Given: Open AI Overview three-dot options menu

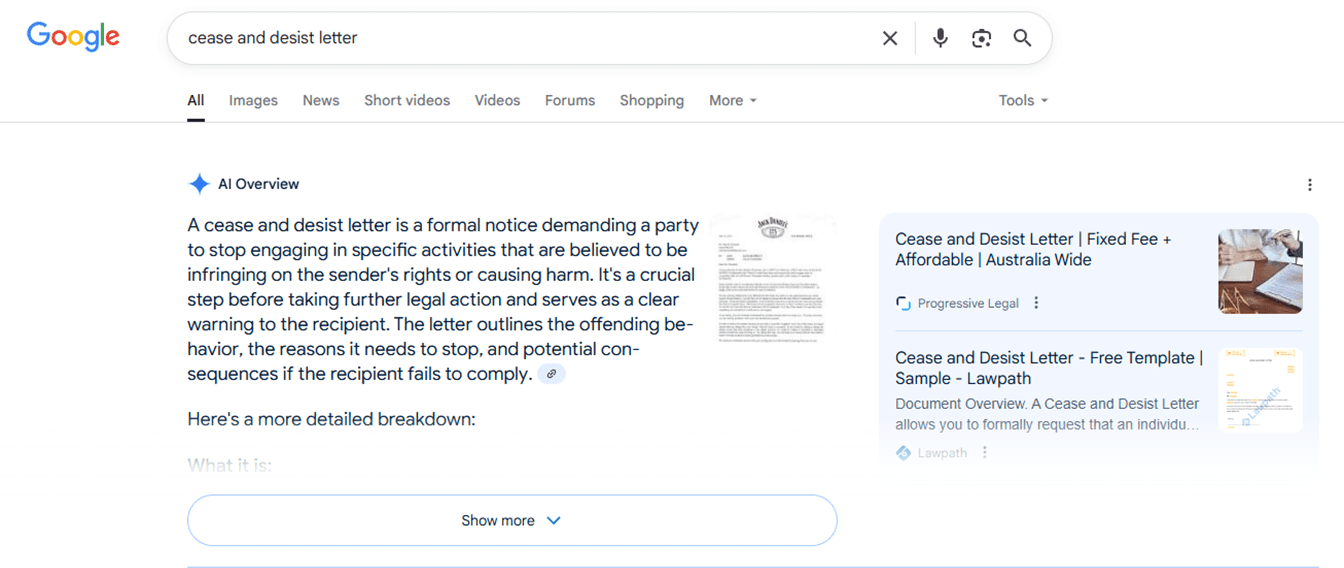Looking at the screenshot, I should 1310,185.
